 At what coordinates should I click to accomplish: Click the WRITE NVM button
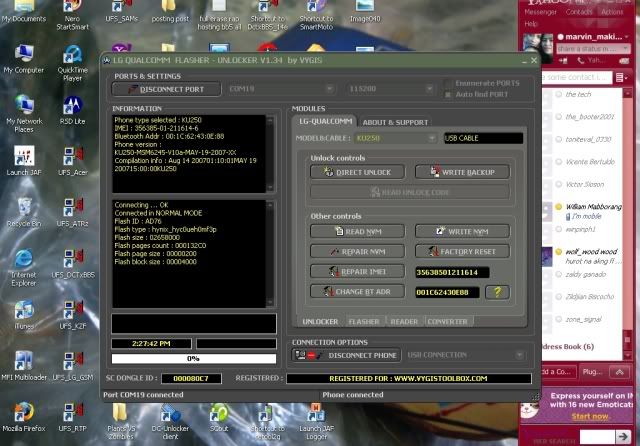click(x=462, y=231)
